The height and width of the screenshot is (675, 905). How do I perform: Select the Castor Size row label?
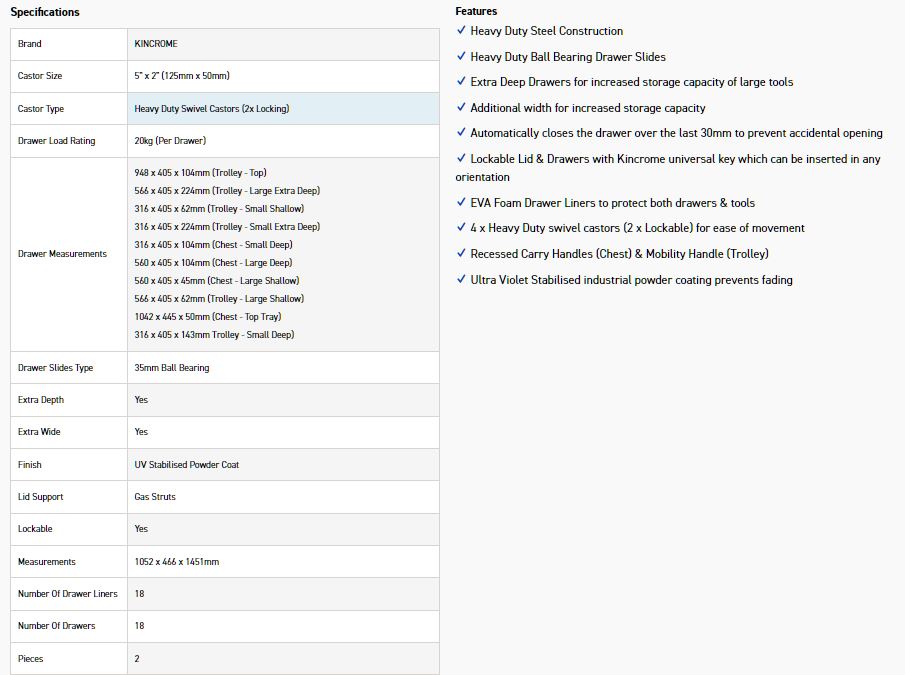pos(40,76)
